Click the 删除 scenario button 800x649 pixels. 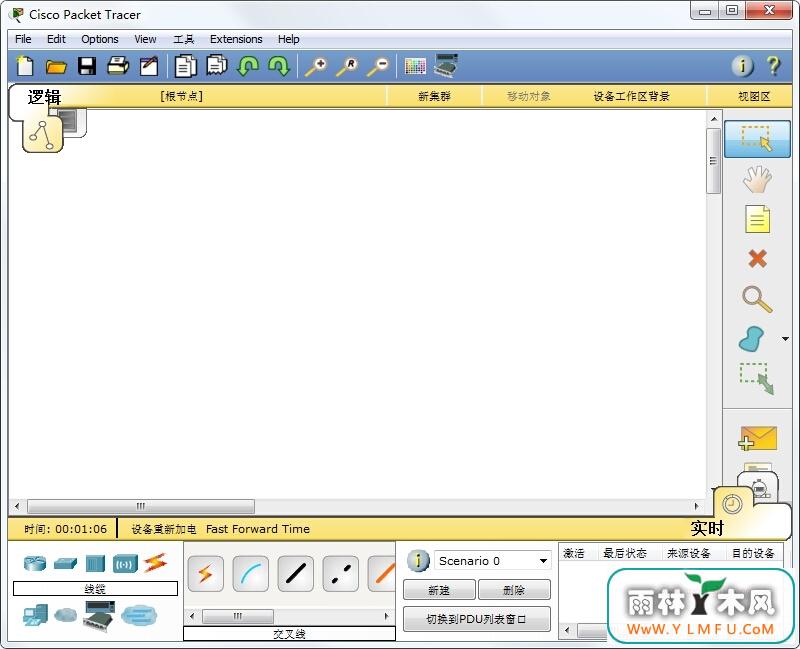514,590
